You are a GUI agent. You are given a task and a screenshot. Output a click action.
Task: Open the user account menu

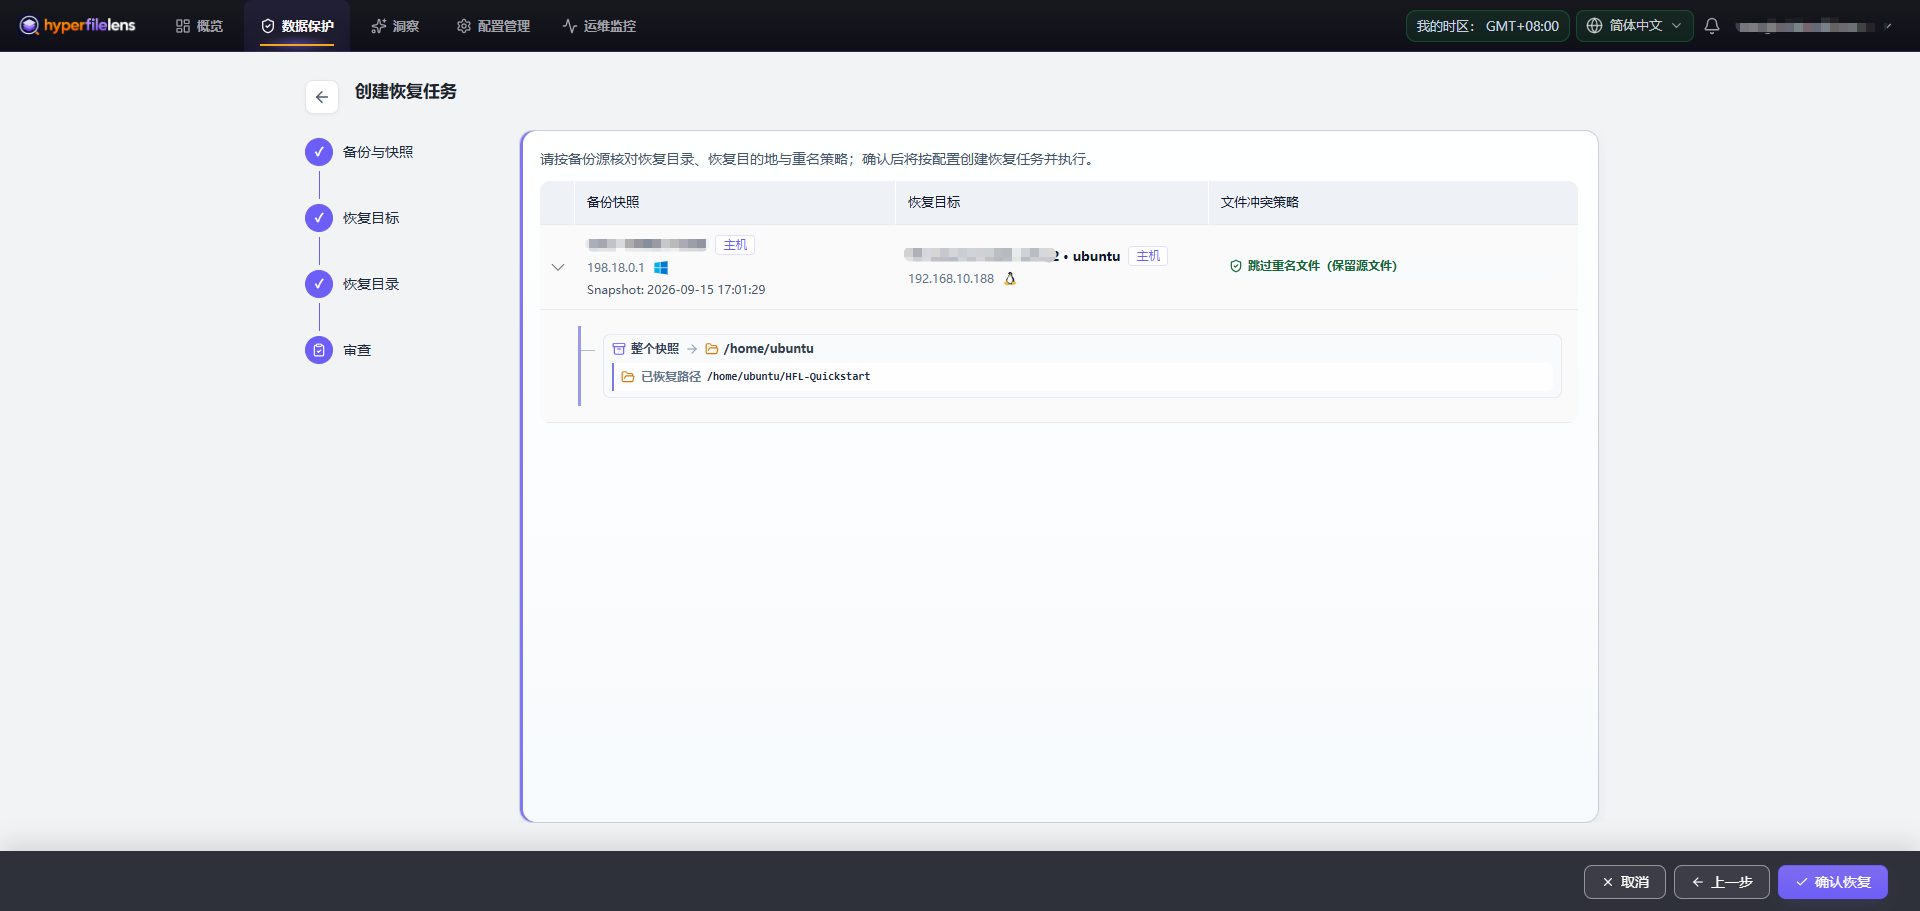(x=1813, y=26)
